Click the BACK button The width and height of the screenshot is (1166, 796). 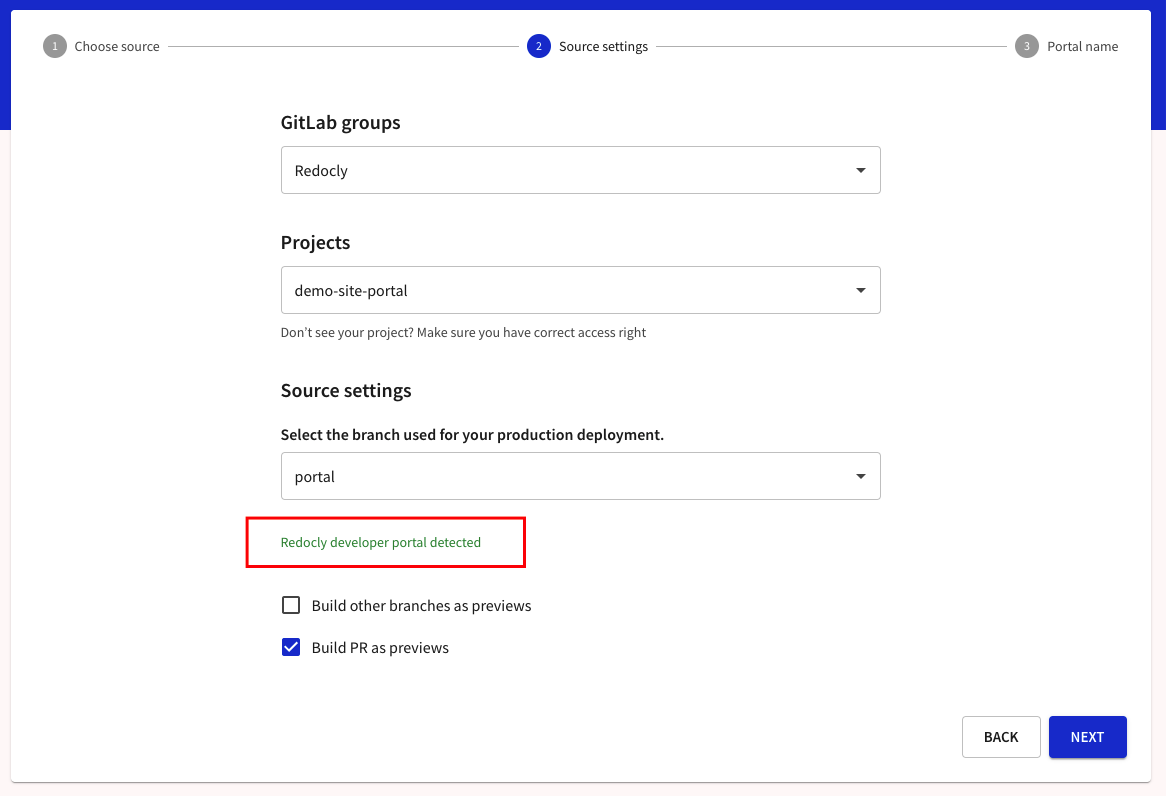click(x=1000, y=736)
